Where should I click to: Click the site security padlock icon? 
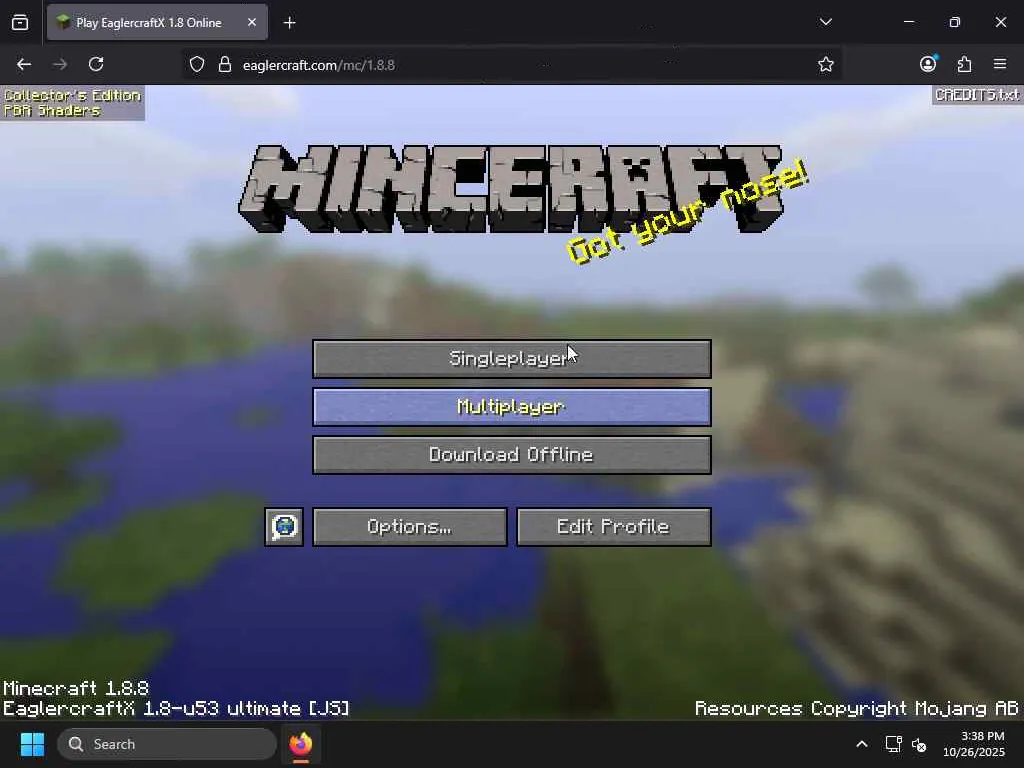click(225, 65)
